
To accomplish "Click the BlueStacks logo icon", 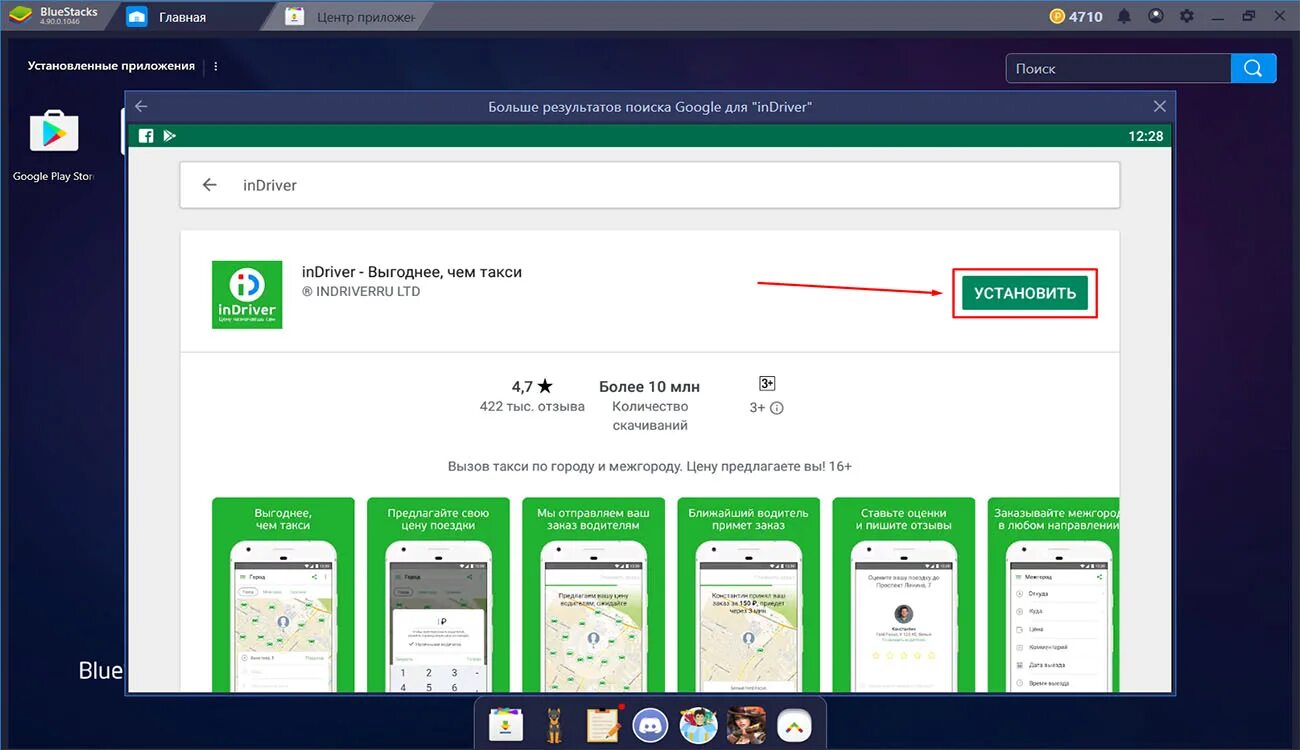I will [20, 16].
